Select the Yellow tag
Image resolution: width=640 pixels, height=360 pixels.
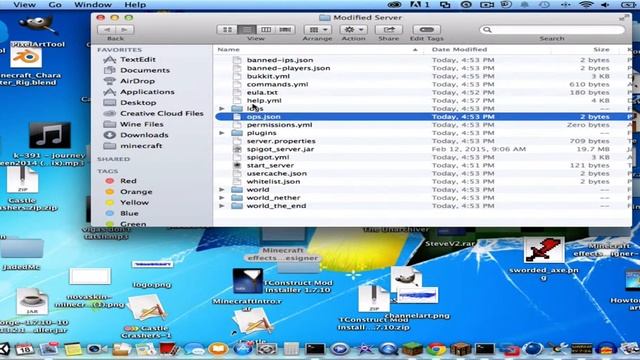[x=134, y=202]
